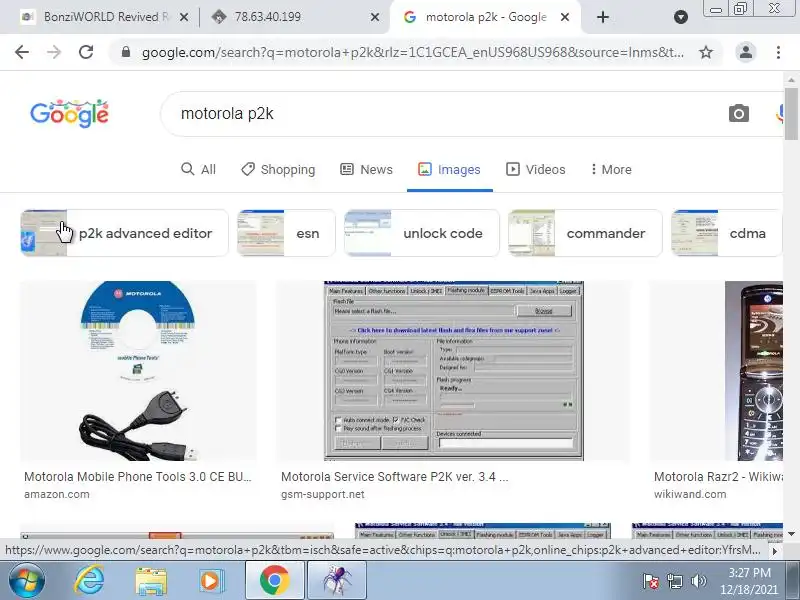Close the motorola p2k Google tab
The image size is (800, 600).
pyautogui.click(x=565, y=17)
